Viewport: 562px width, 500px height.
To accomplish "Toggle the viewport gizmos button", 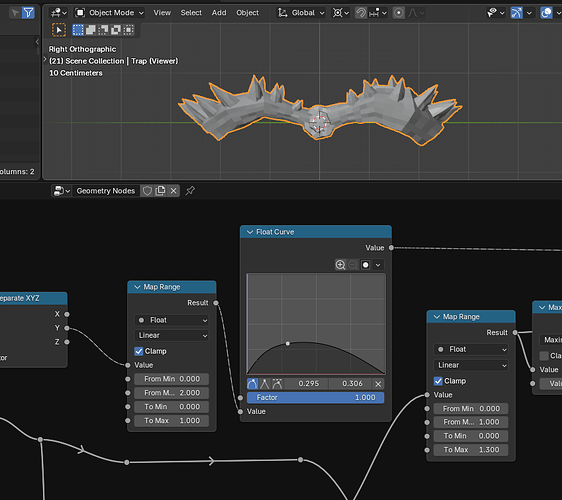I will [x=516, y=13].
